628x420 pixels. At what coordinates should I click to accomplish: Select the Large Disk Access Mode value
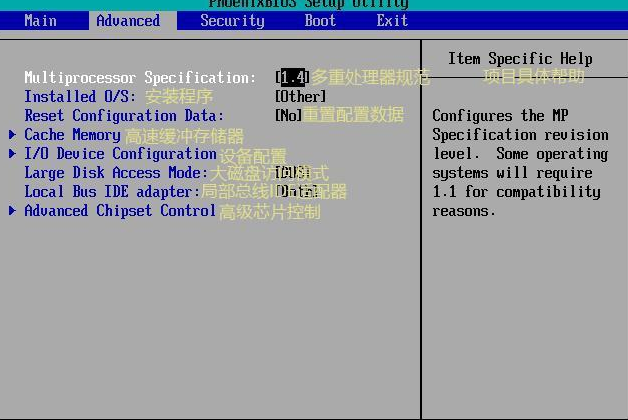(x=290, y=173)
